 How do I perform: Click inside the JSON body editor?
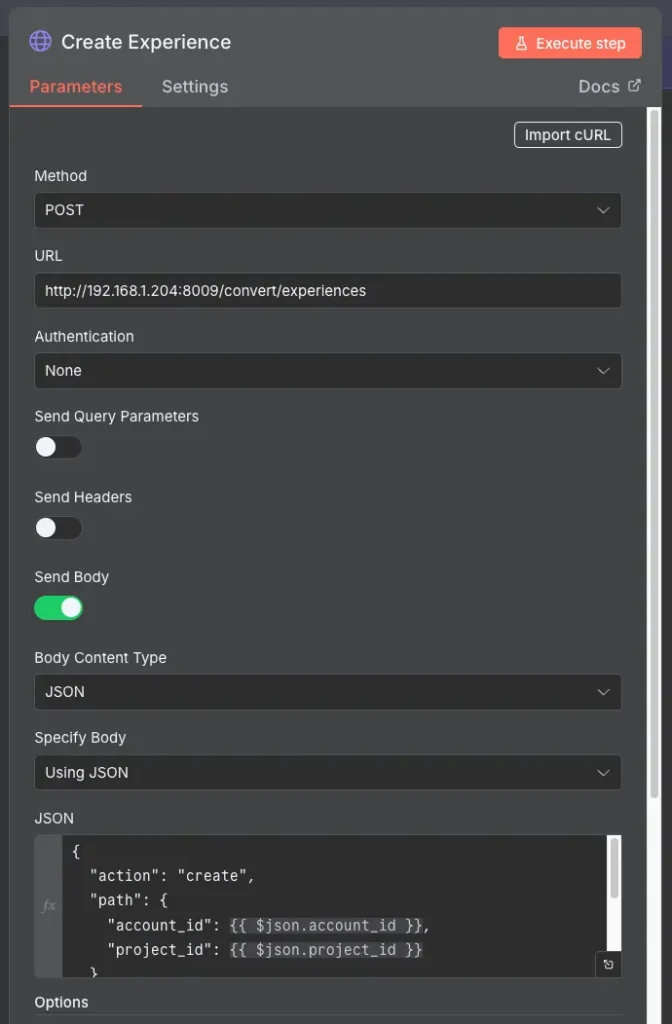pyautogui.click(x=334, y=906)
